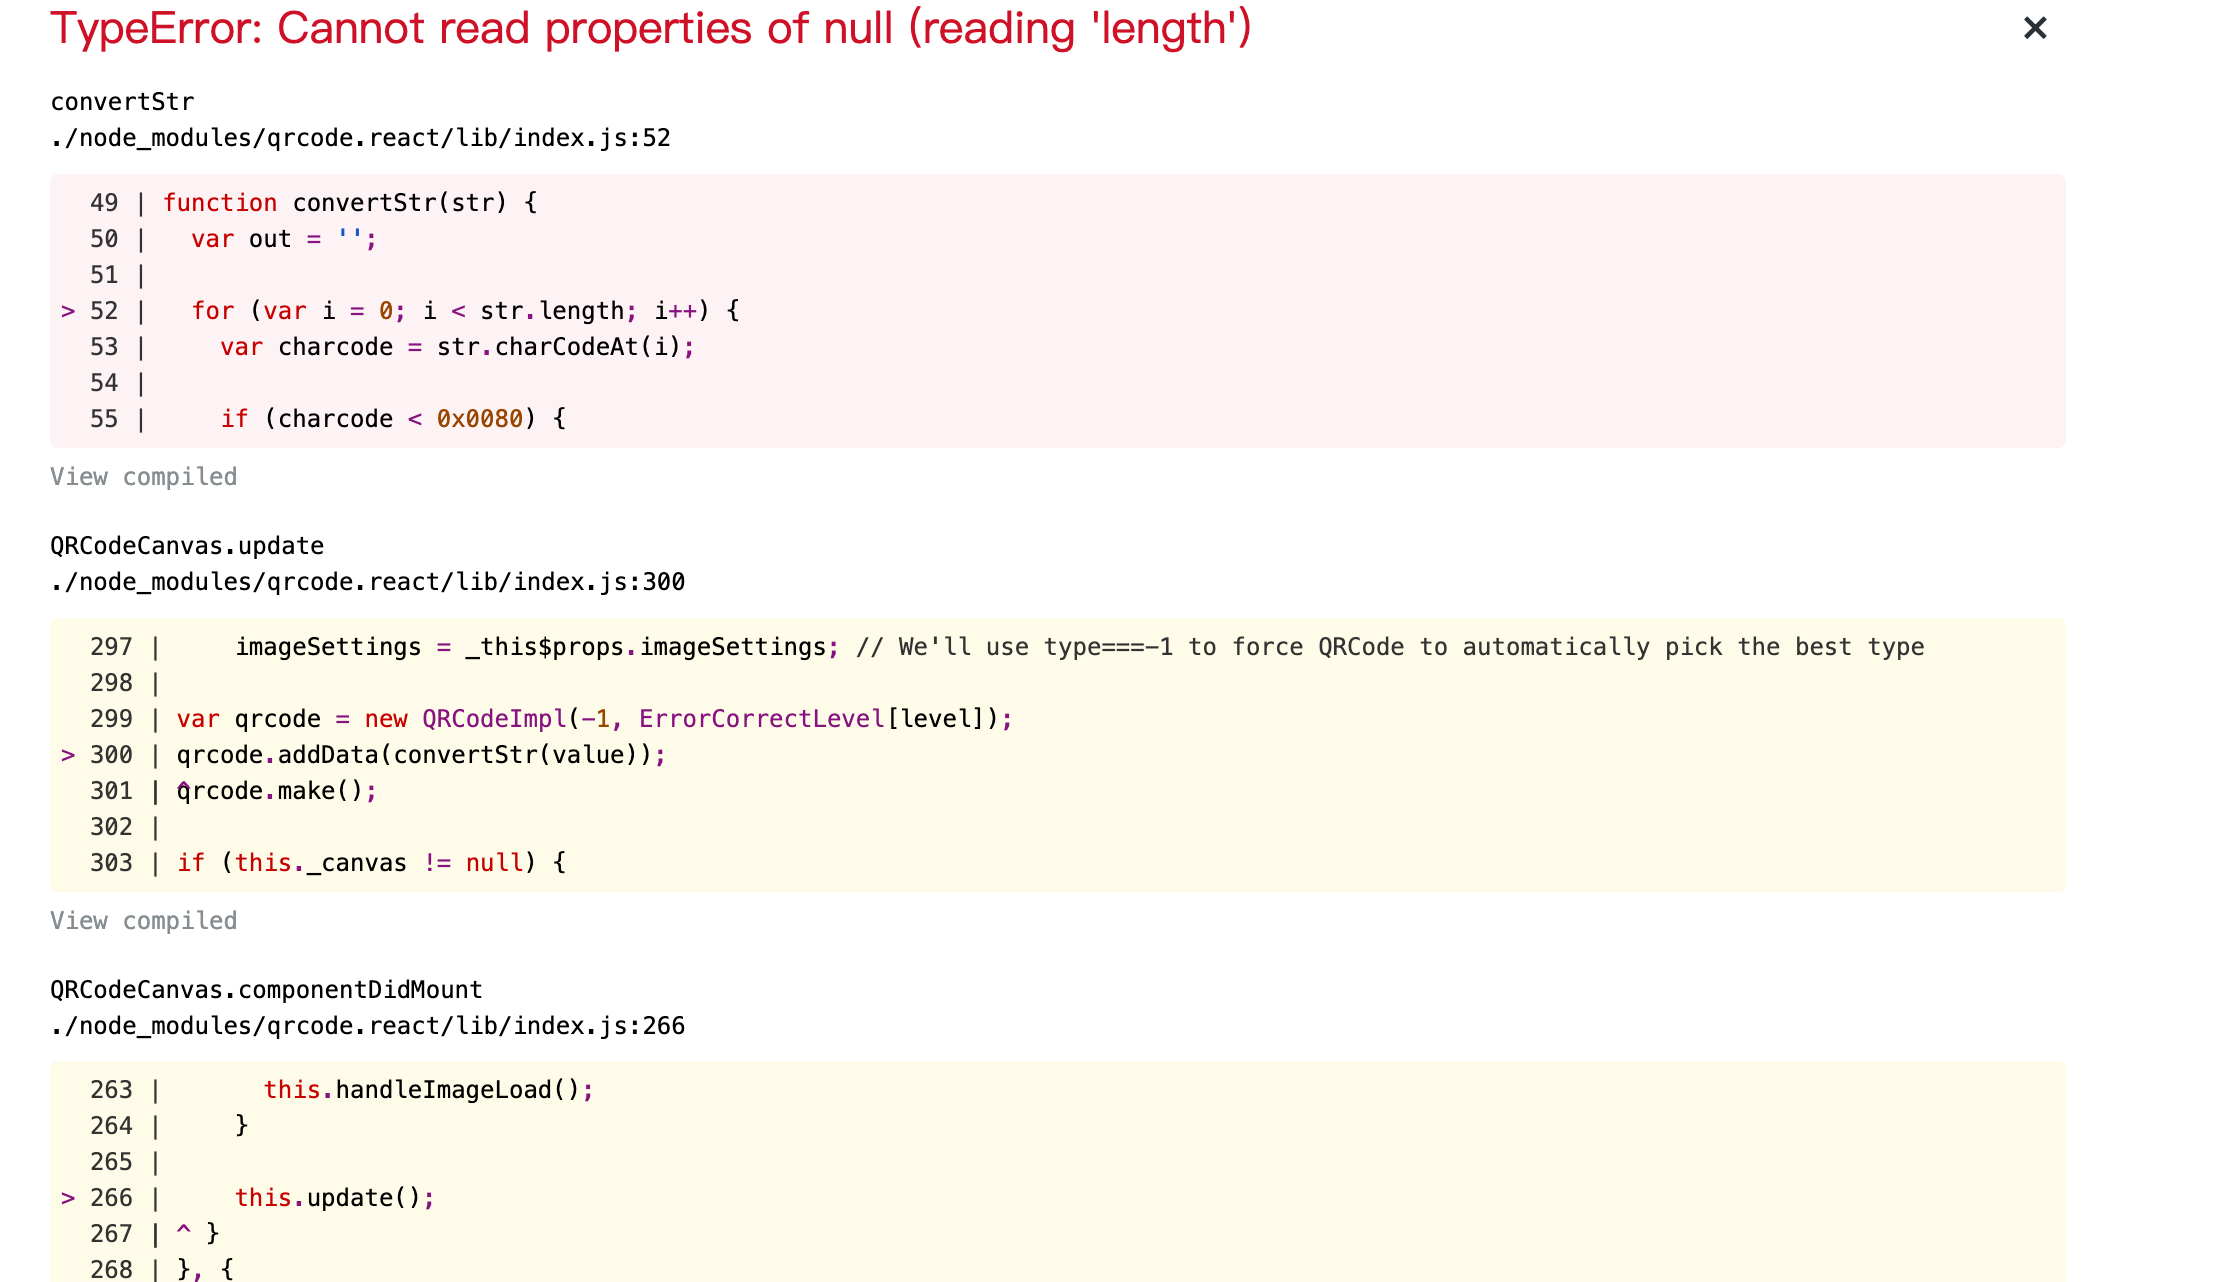
Task: Select the TypeError heading text
Action: pyautogui.click(x=650, y=28)
